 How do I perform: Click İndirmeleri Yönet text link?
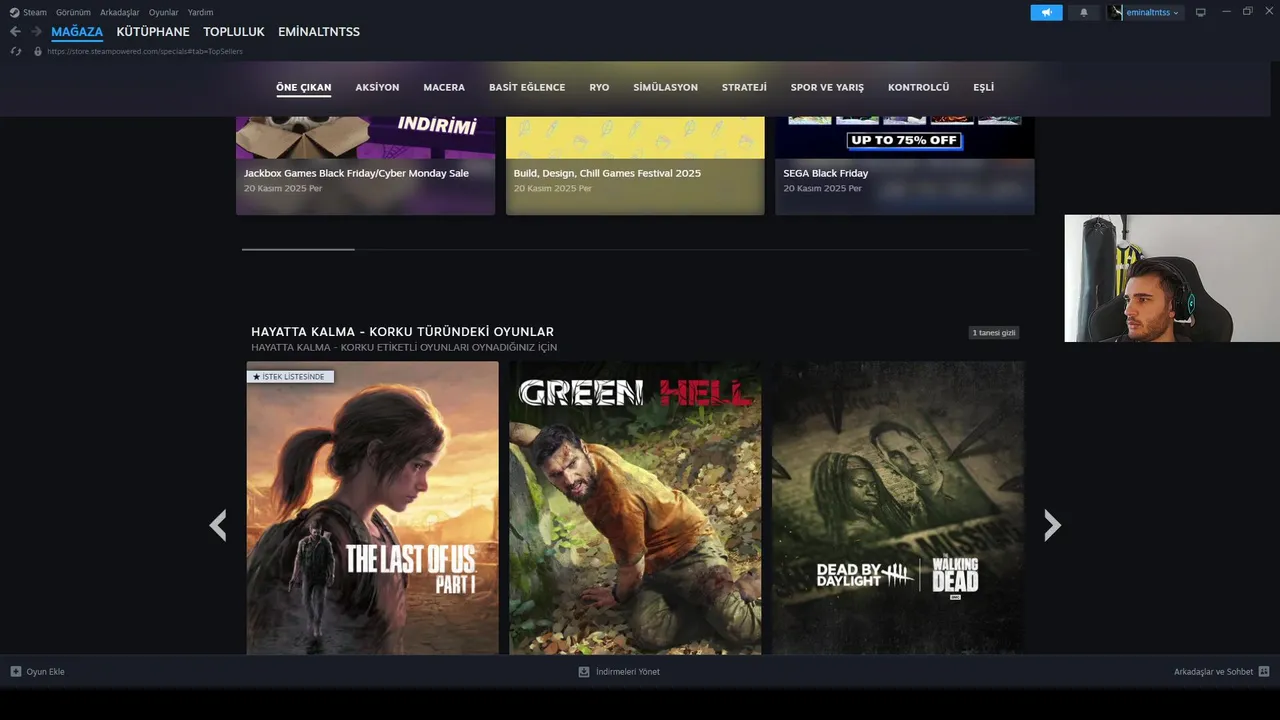click(x=628, y=672)
